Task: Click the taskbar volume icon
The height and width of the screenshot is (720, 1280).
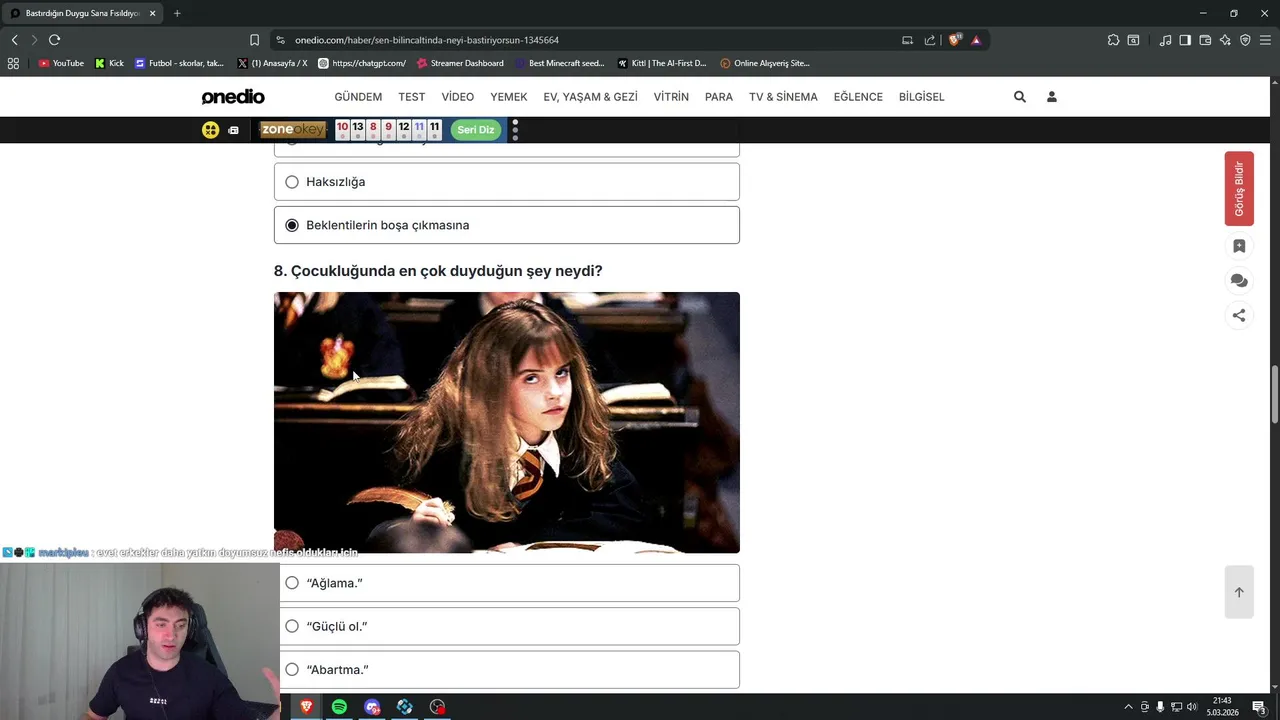Action: [x=1191, y=707]
